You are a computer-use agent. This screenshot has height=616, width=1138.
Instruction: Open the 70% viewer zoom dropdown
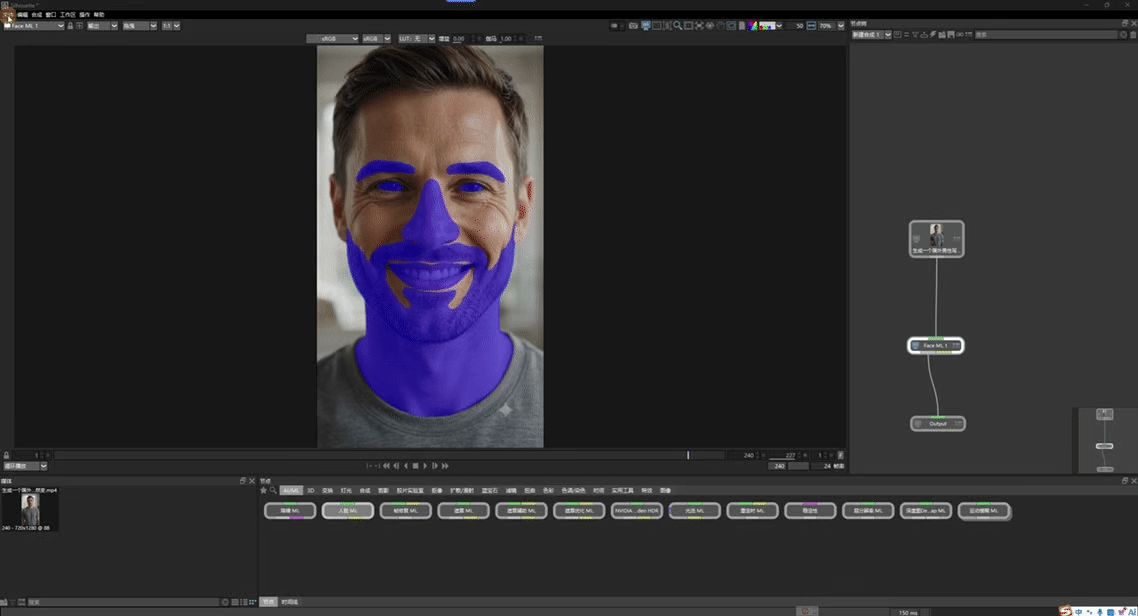832,26
